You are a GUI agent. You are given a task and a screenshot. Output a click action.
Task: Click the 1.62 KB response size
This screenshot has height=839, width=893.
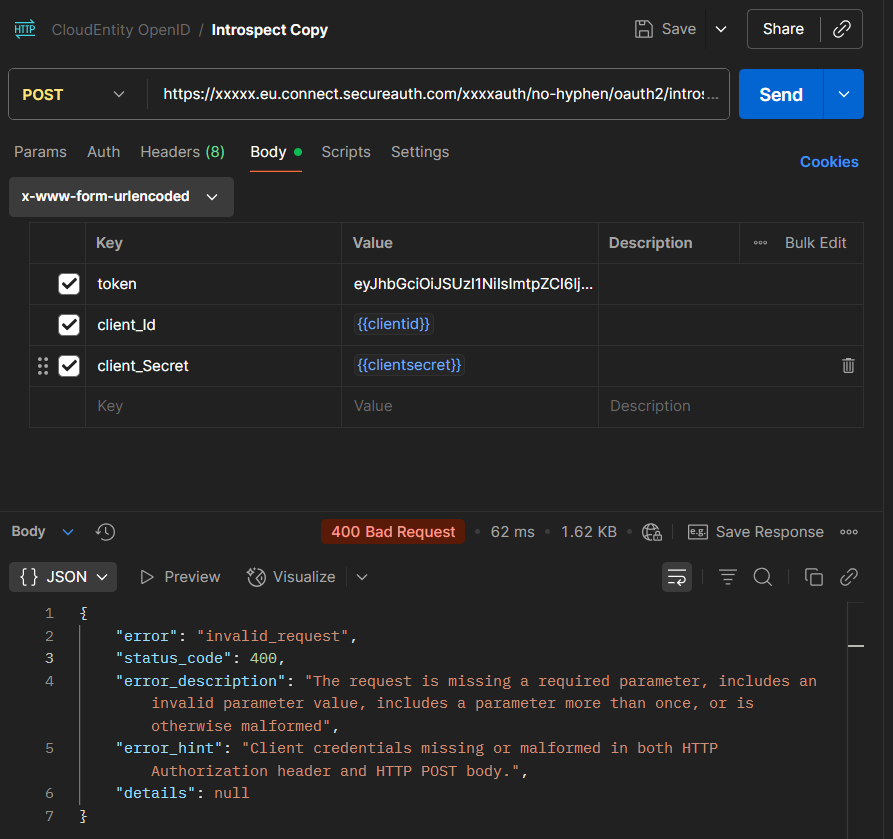pos(589,532)
